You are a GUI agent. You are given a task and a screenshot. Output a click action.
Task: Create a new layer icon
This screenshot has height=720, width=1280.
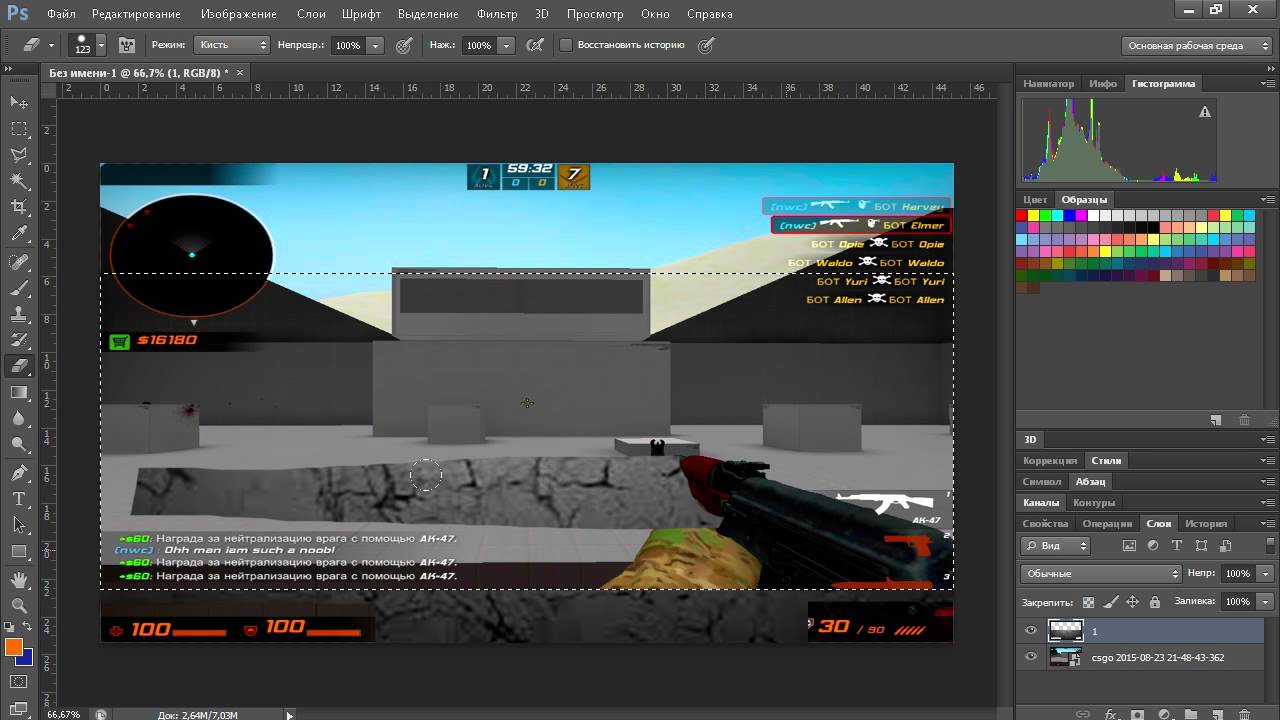[1217, 714]
